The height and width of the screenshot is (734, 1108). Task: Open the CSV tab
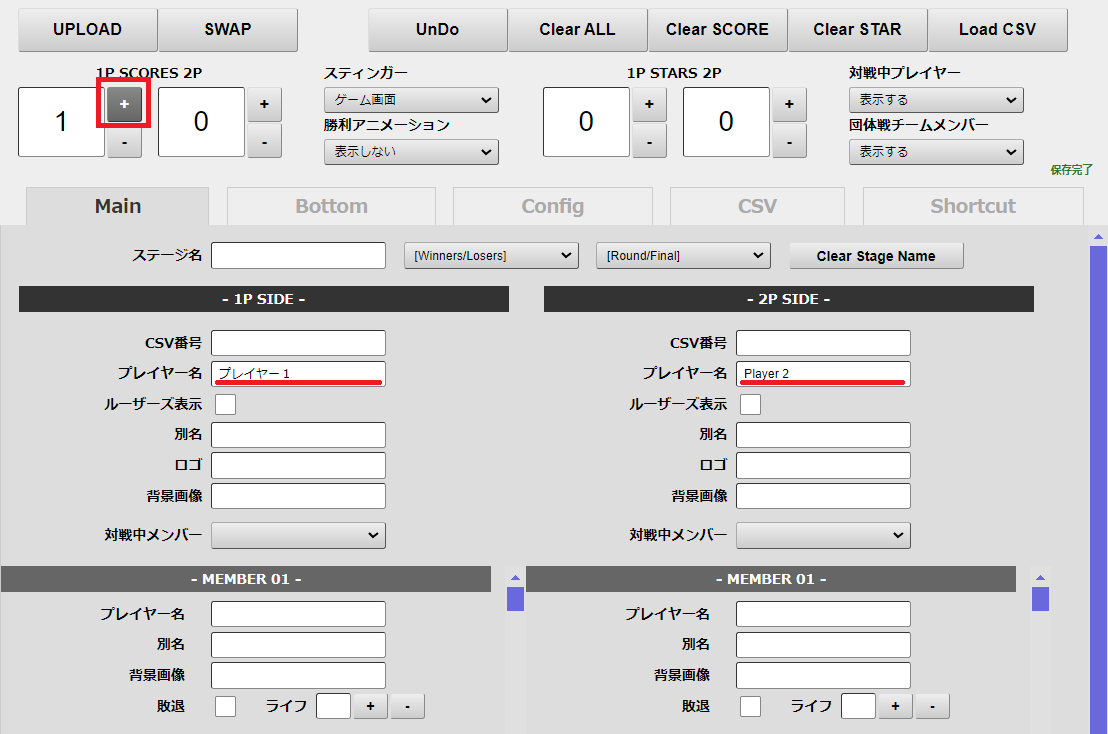(757, 206)
